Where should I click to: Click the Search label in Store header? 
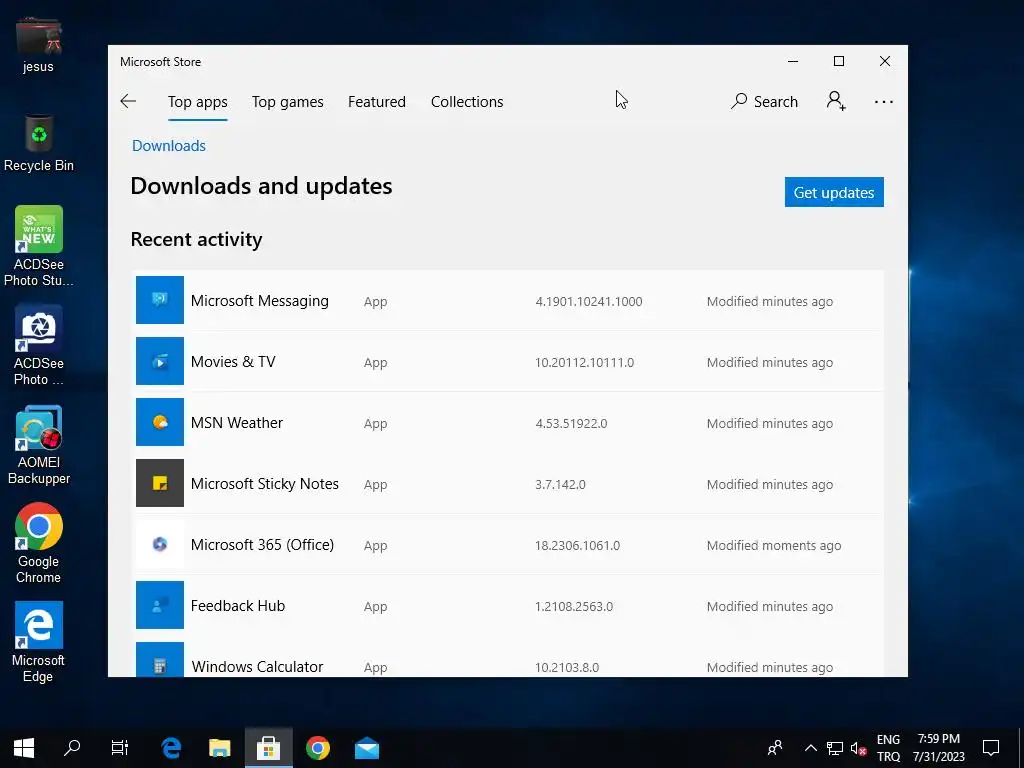776,102
